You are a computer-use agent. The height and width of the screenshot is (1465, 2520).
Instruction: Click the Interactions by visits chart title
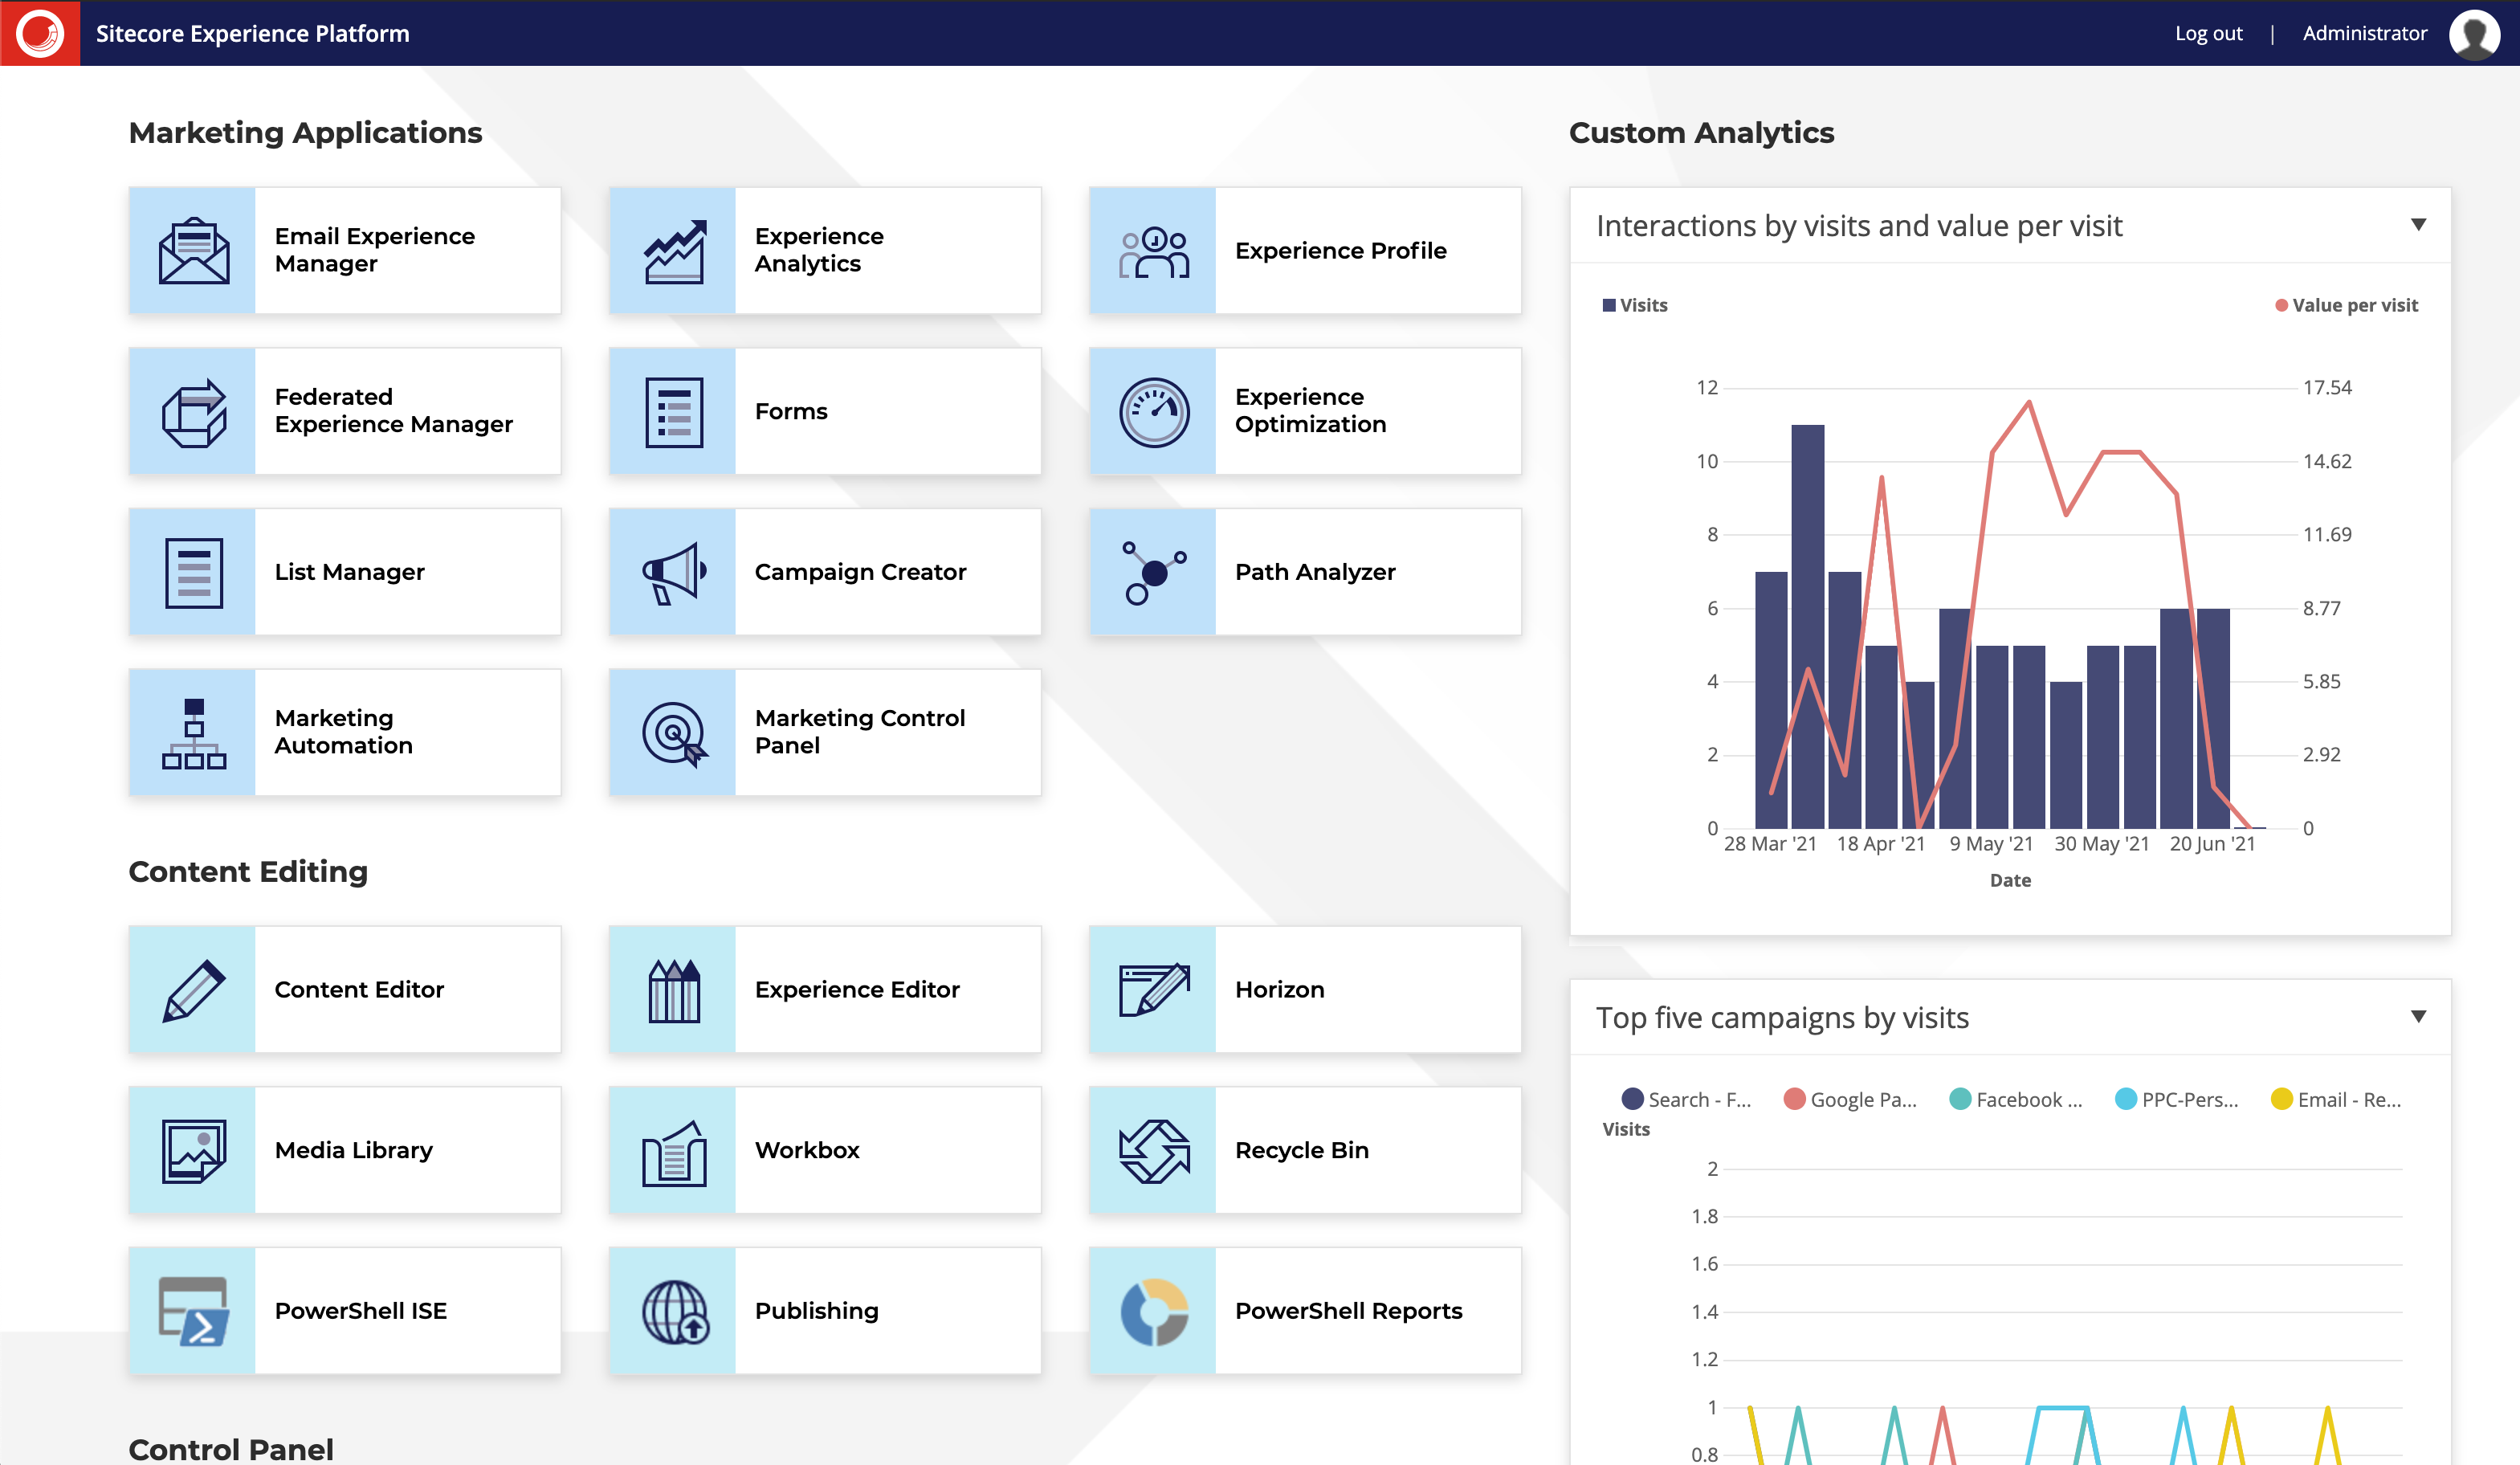tap(1858, 226)
